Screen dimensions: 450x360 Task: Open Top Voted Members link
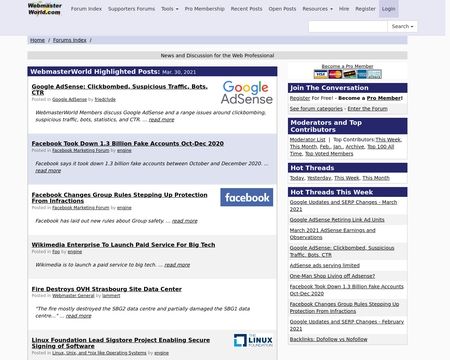[329, 154]
